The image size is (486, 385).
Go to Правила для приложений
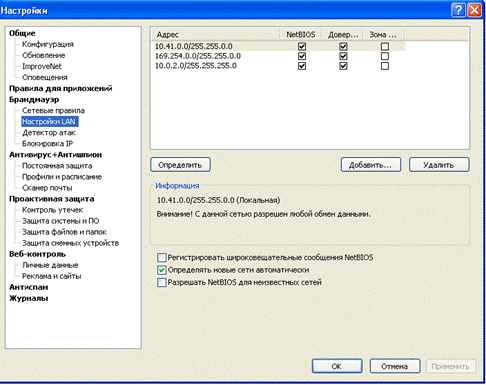[x=61, y=88]
